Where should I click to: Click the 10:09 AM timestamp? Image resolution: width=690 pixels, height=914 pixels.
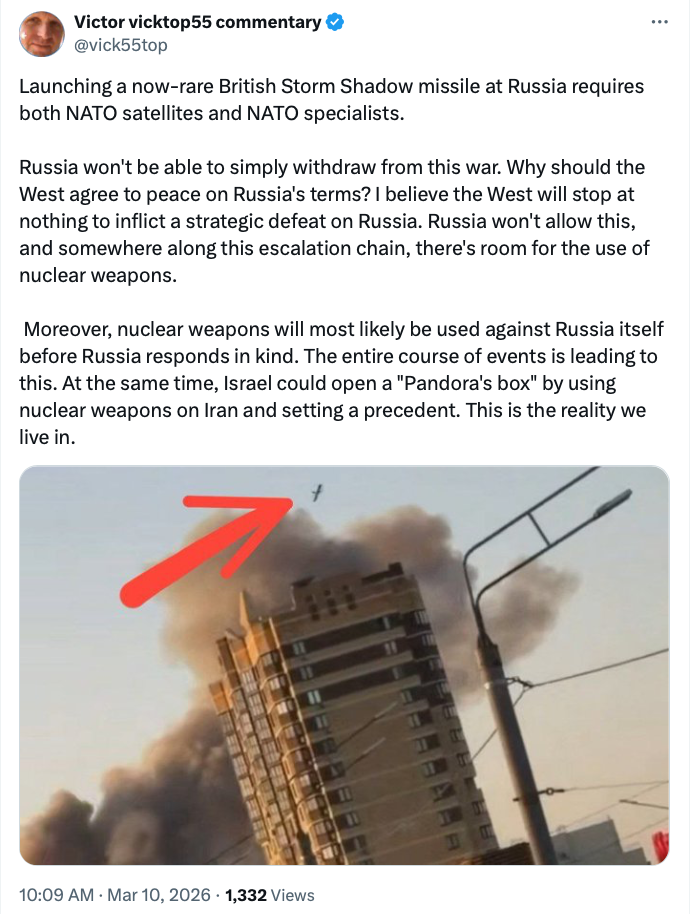[x=57, y=895]
